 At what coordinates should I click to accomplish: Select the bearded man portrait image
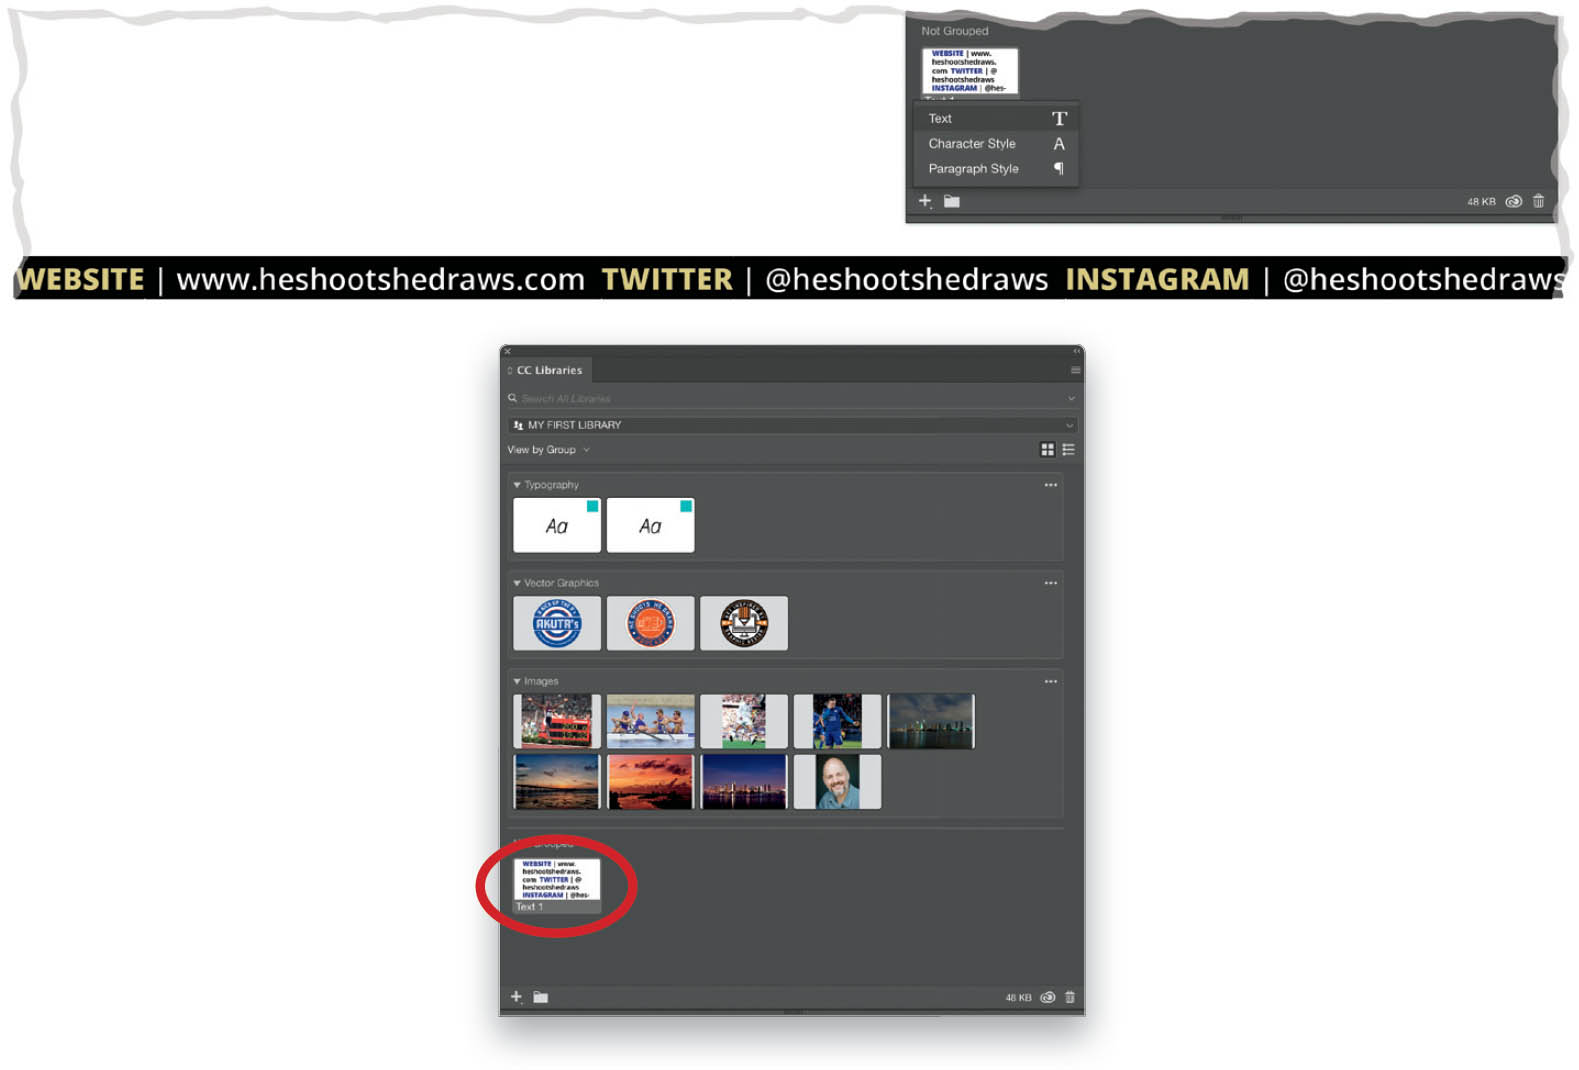pyautogui.click(x=837, y=781)
